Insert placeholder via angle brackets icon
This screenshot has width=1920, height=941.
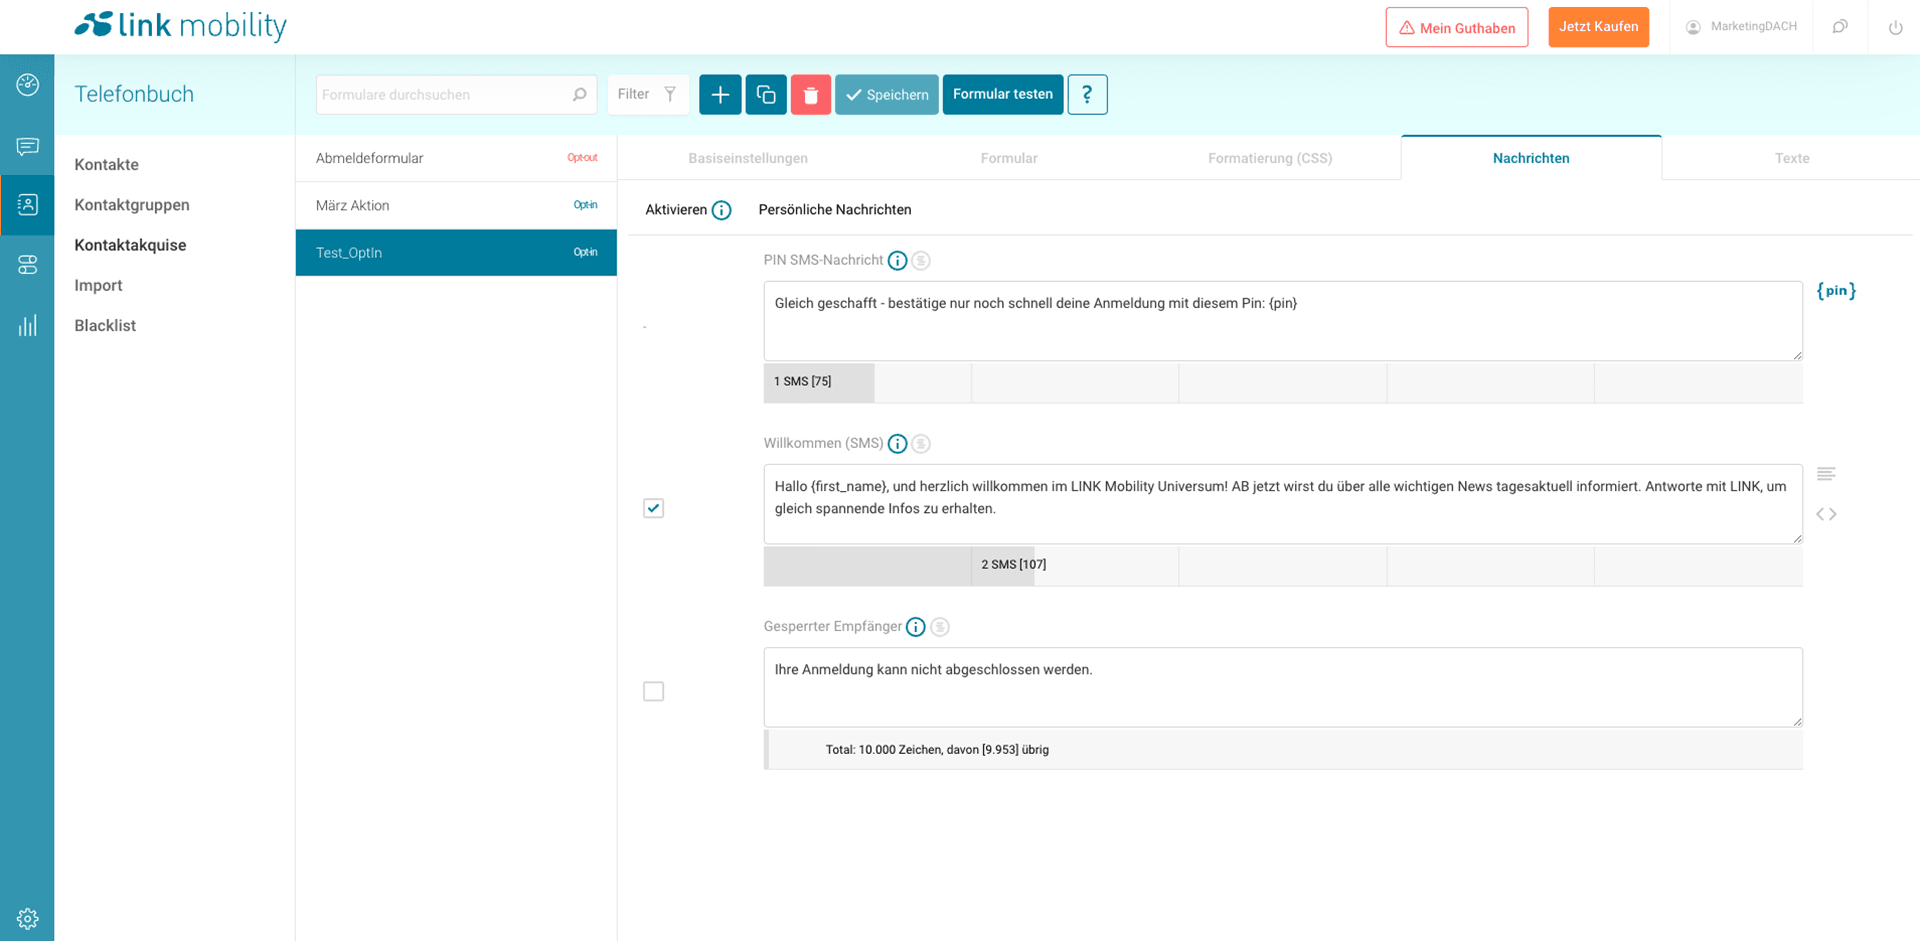(x=1826, y=514)
